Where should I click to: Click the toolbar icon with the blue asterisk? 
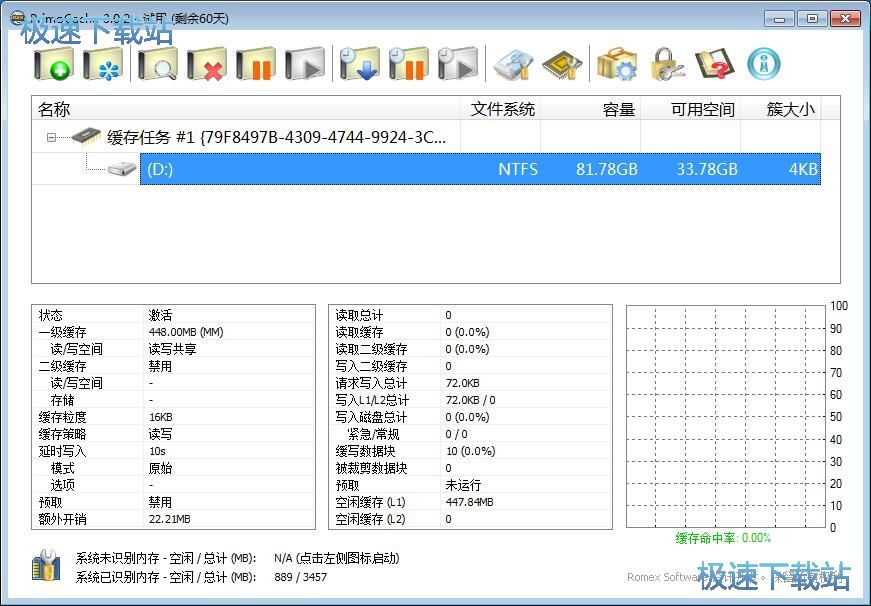click(103, 65)
